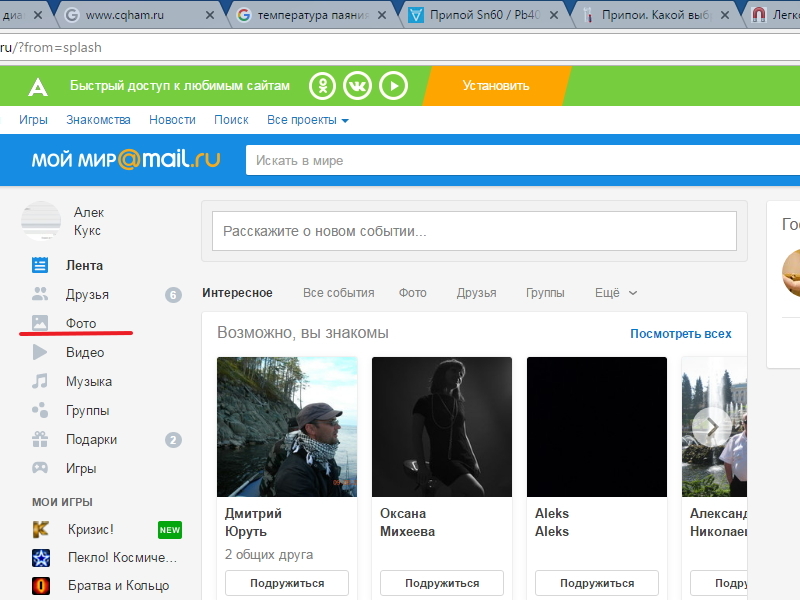Open the Музыка item in the sidebar
This screenshot has height=600, width=800.
(89, 382)
